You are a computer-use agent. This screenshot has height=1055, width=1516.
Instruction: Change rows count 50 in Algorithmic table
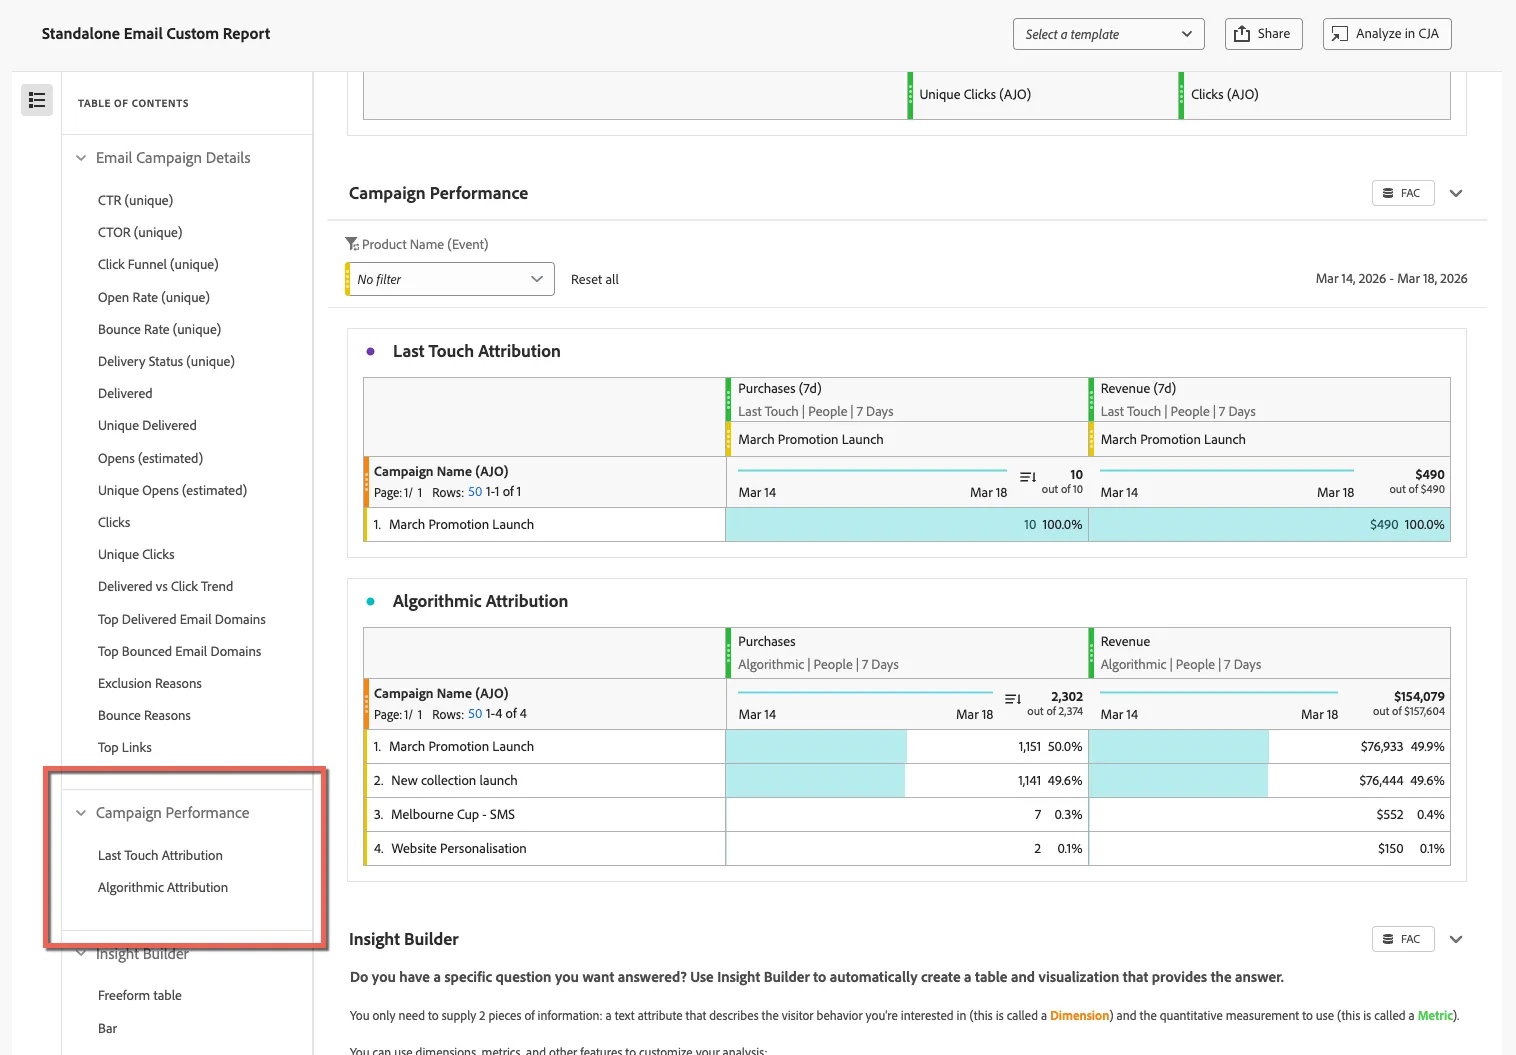point(475,714)
